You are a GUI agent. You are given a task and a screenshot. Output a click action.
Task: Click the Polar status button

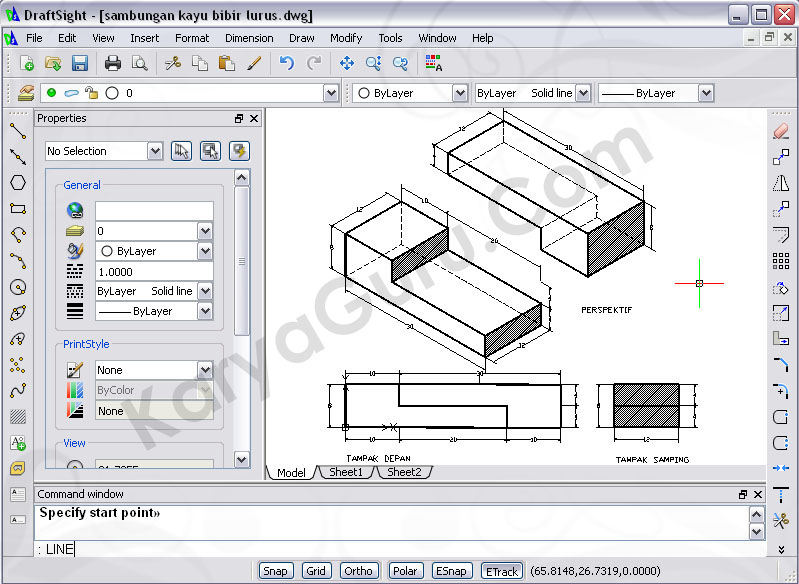click(x=404, y=571)
